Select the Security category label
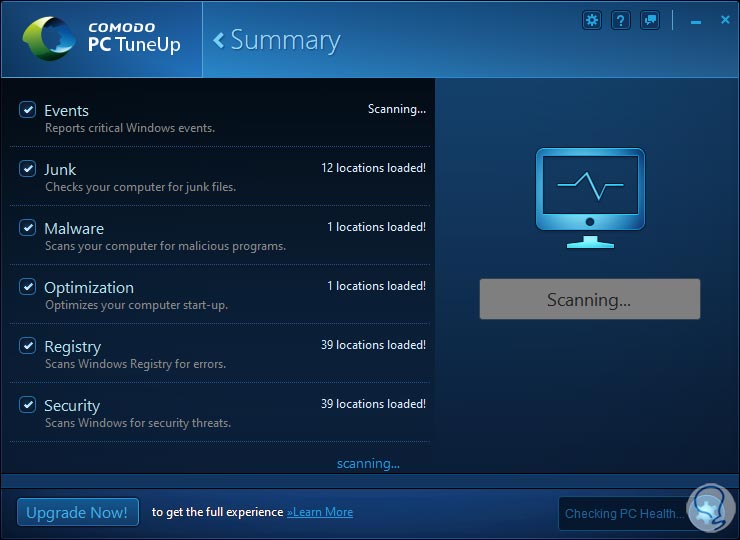Image resolution: width=740 pixels, height=540 pixels. point(72,406)
